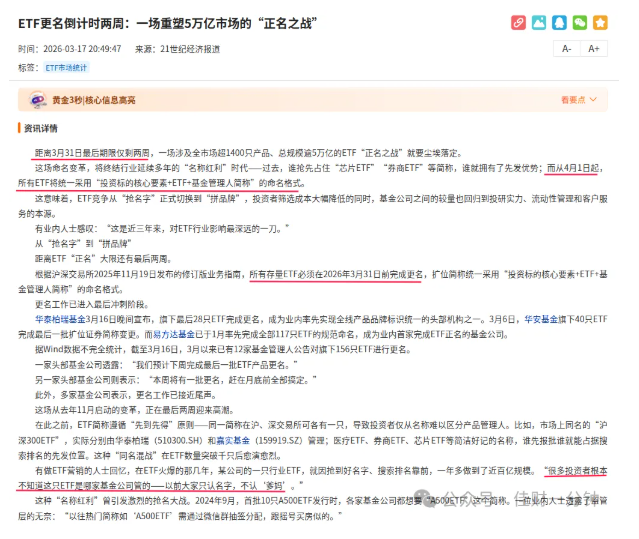Click the underlined text 所有存量ETF必须在2026年3月31日前完成更名
Viewport: 639px width, 539px height.
click(336, 274)
